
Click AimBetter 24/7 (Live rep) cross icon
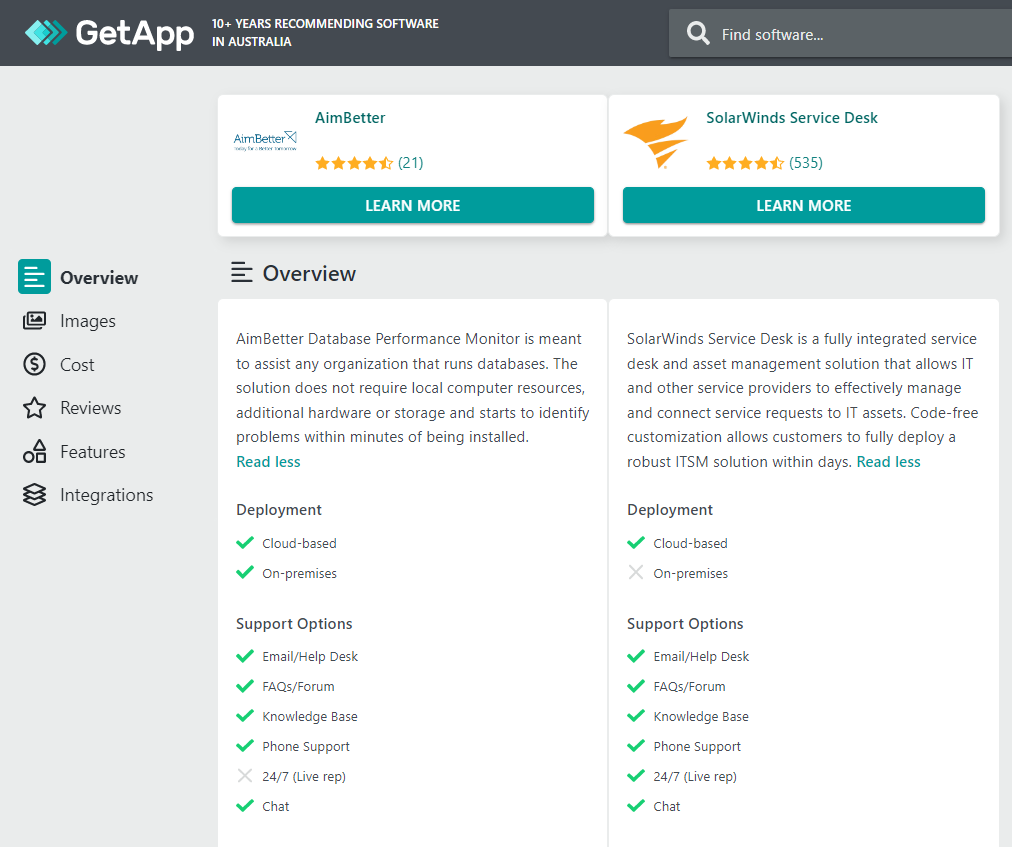[x=245, y=776]
